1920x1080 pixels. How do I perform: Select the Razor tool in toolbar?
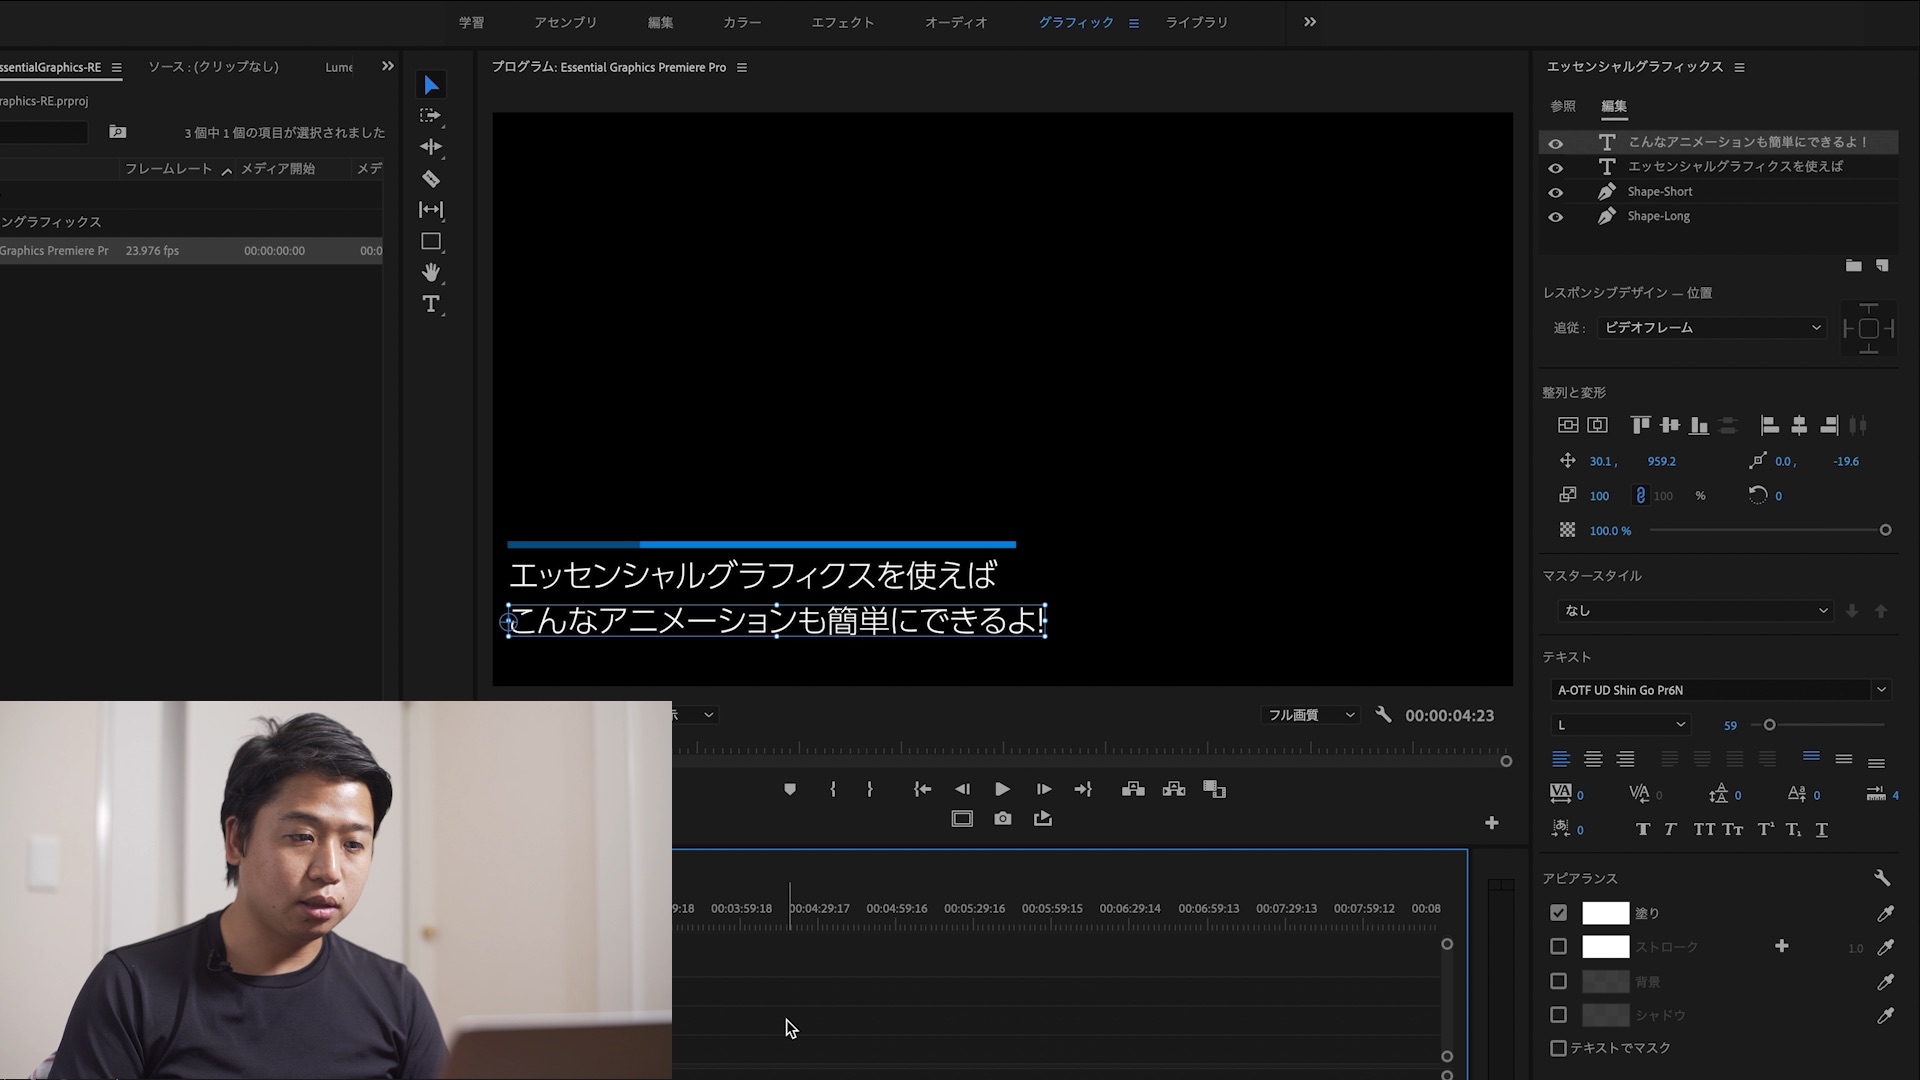[430, 179]
